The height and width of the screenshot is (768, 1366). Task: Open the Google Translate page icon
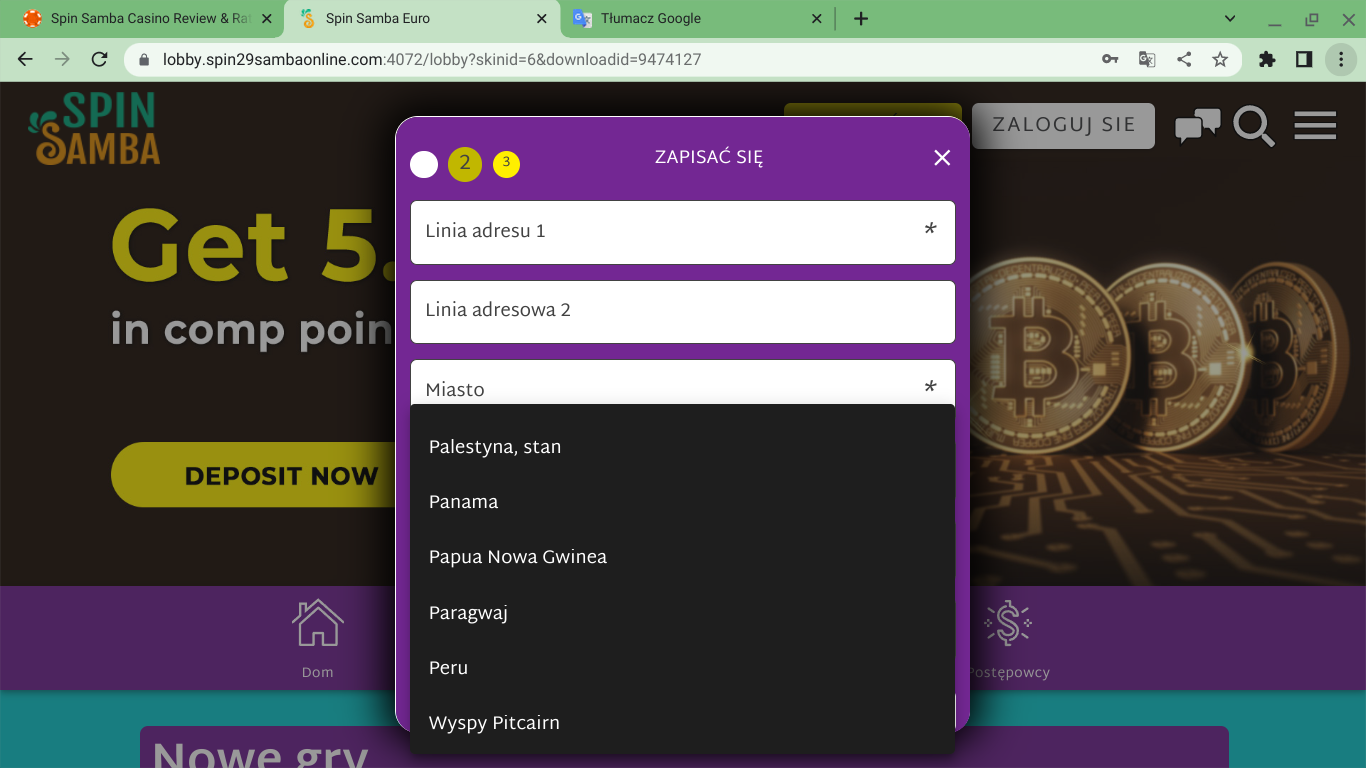pyautogui.click(x=1147, y=59)
